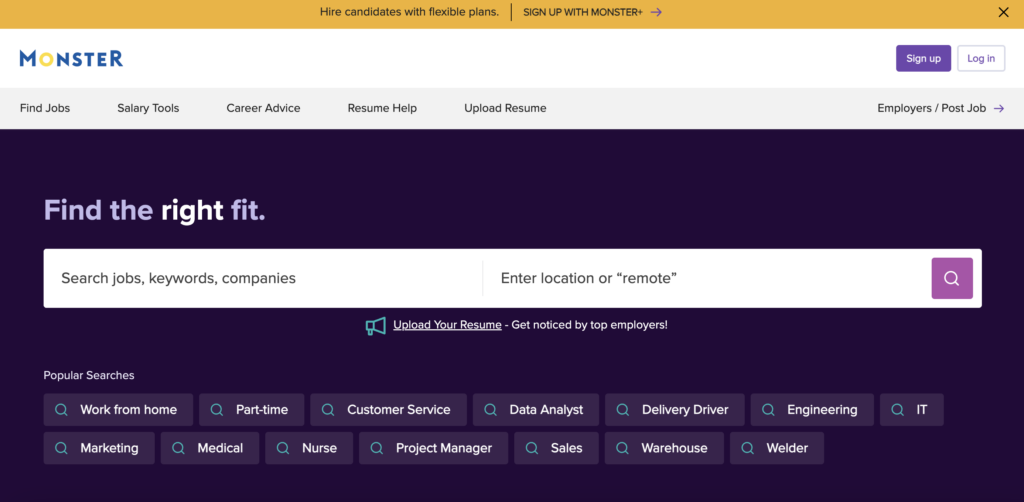Click the Sign up button
The height and width of the screenshot is (502, 1024).
(923, 59)
